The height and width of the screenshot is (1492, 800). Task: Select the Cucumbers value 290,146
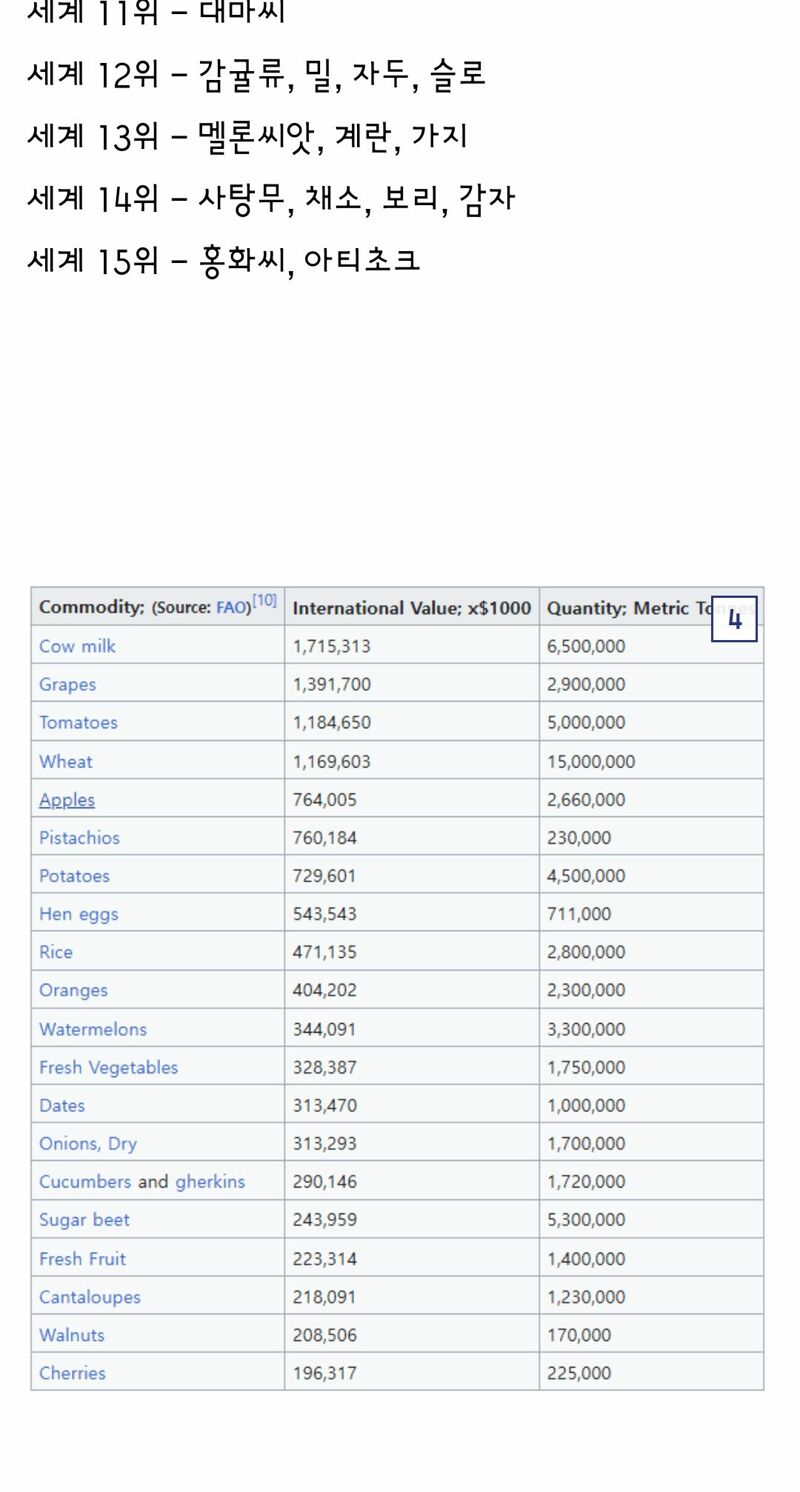pyautogui.click(x=325, y=1181)
